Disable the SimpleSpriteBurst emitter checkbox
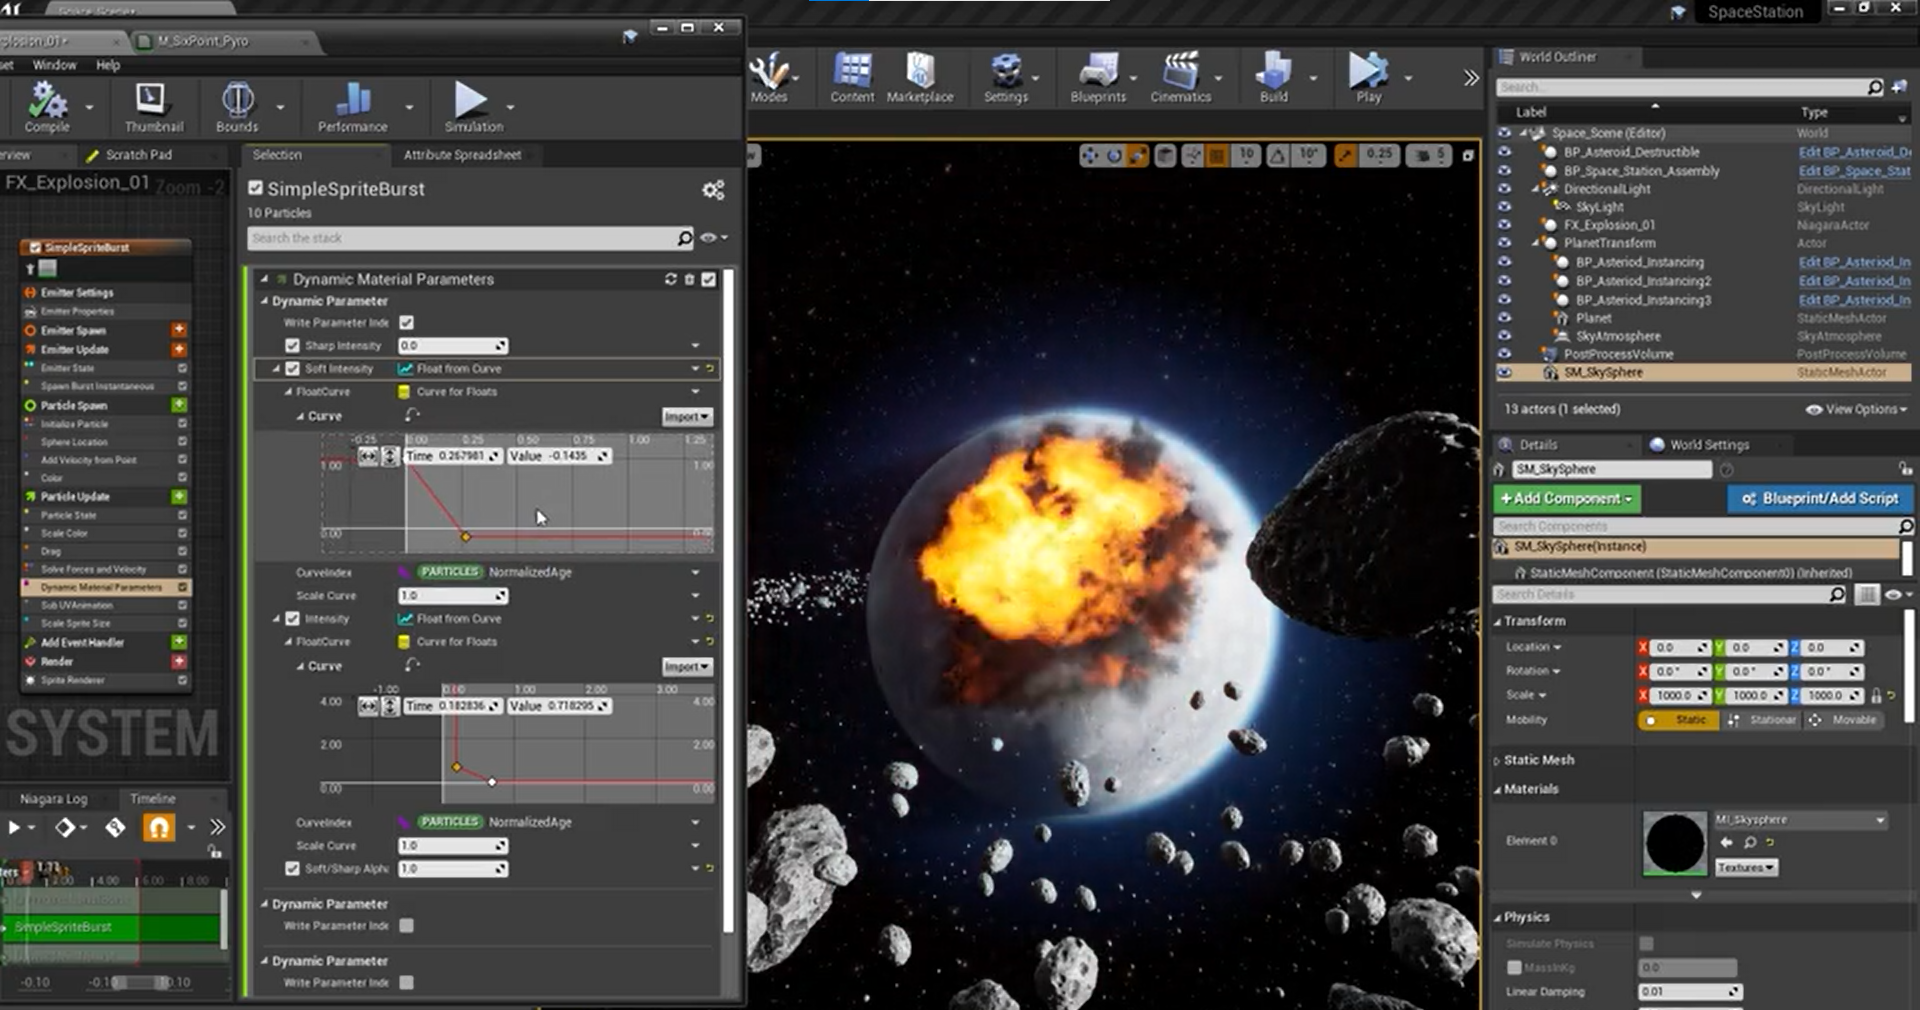Screen dimensions: 1920x1010 256,189
